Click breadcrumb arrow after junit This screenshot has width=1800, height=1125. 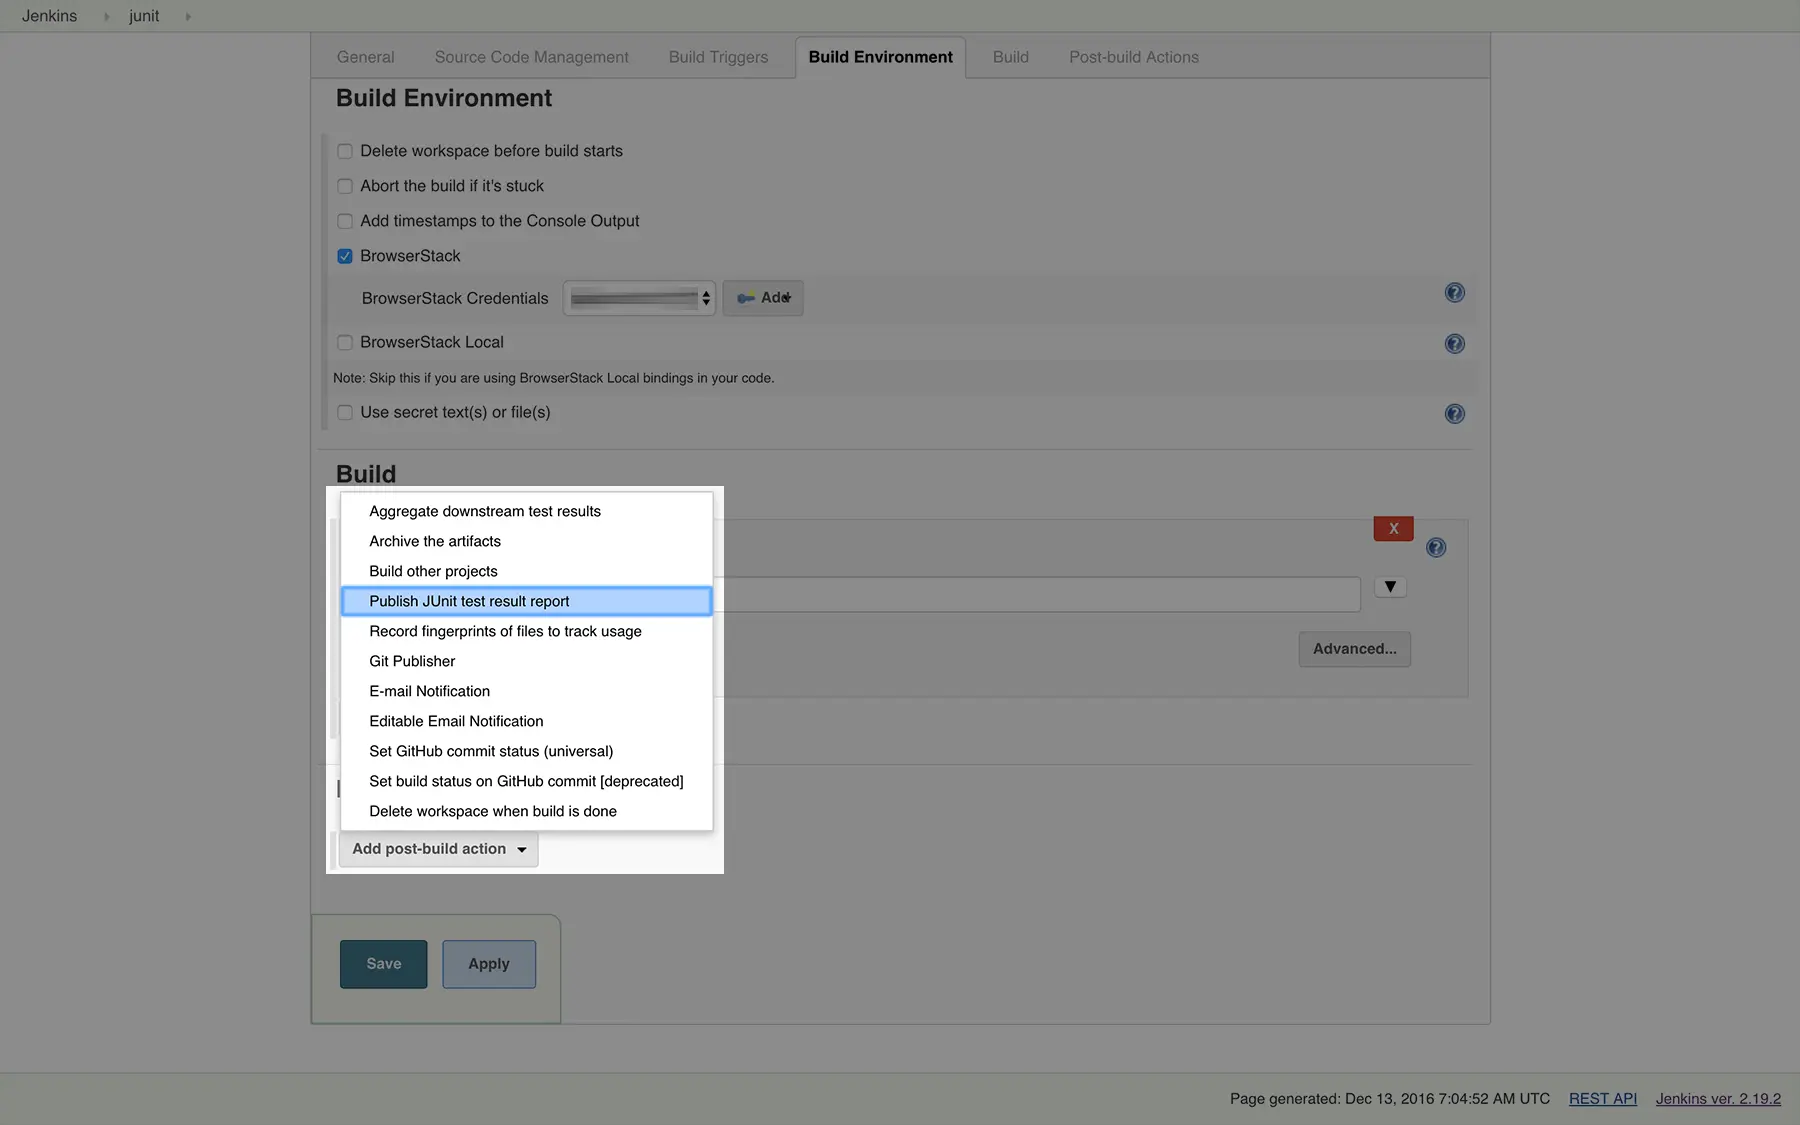coord(188,17)
